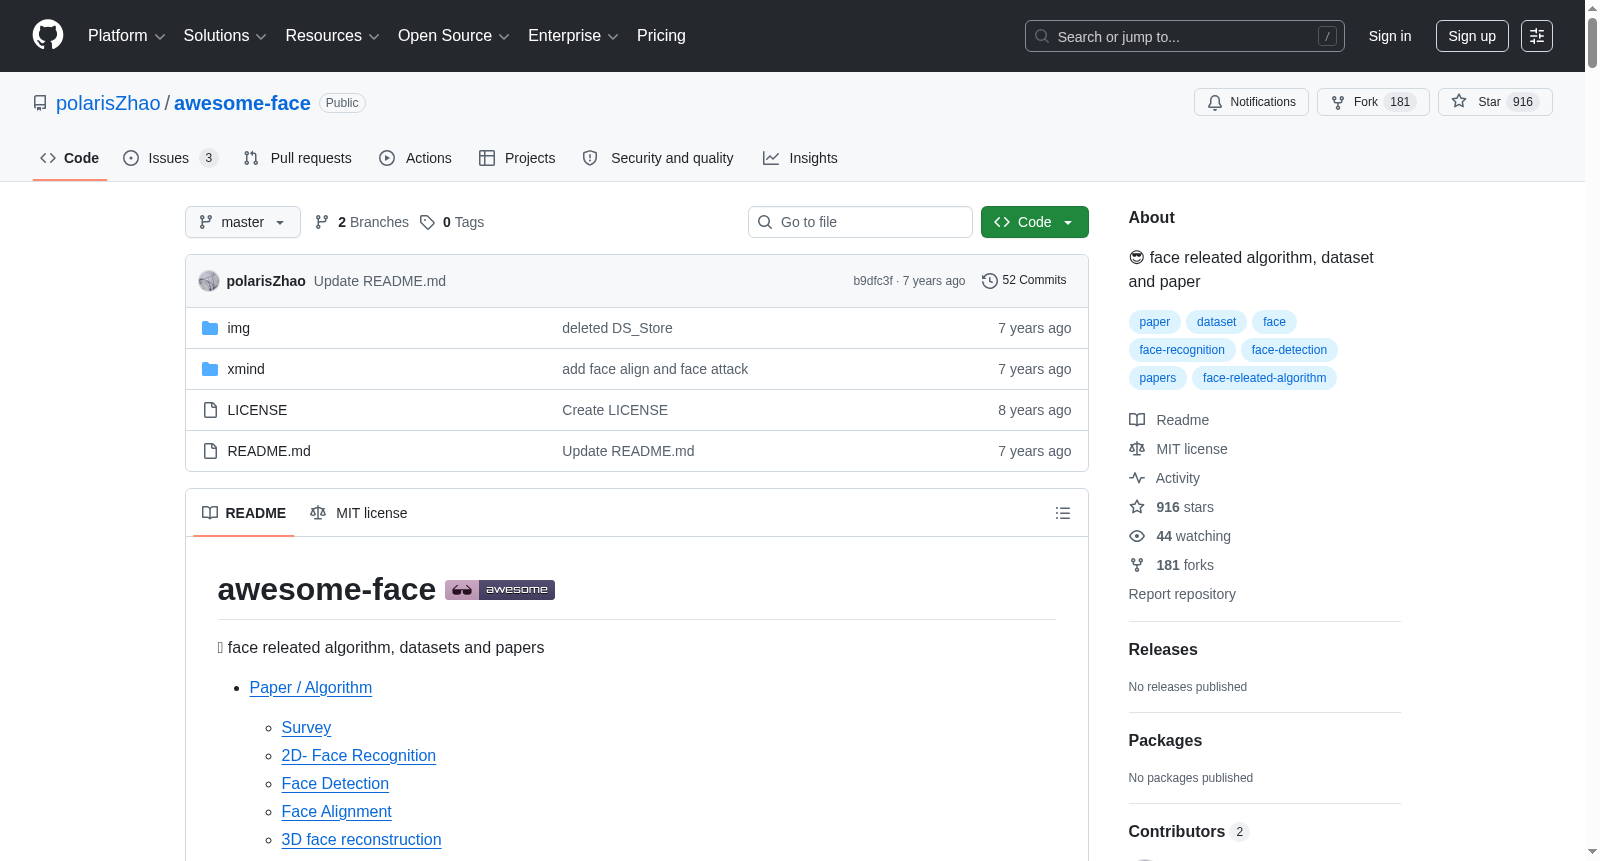Open the Contributors section heading link
Image resolution: width=1600 pixels, height=861 pixels.
coord(1188,832)
